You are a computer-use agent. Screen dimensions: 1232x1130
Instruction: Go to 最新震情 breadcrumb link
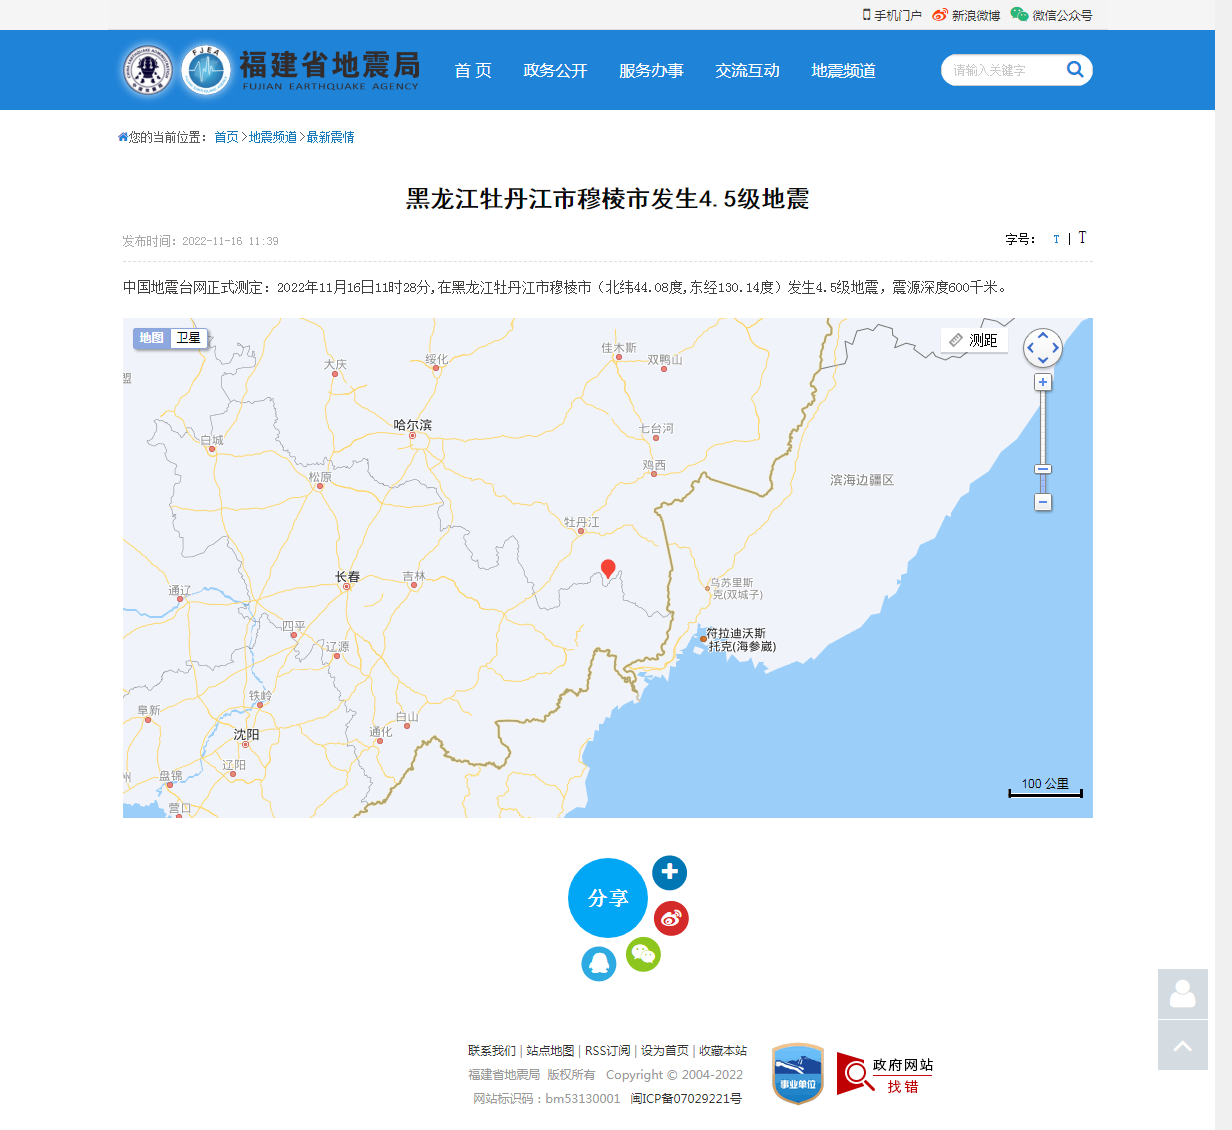click(330, 137)
